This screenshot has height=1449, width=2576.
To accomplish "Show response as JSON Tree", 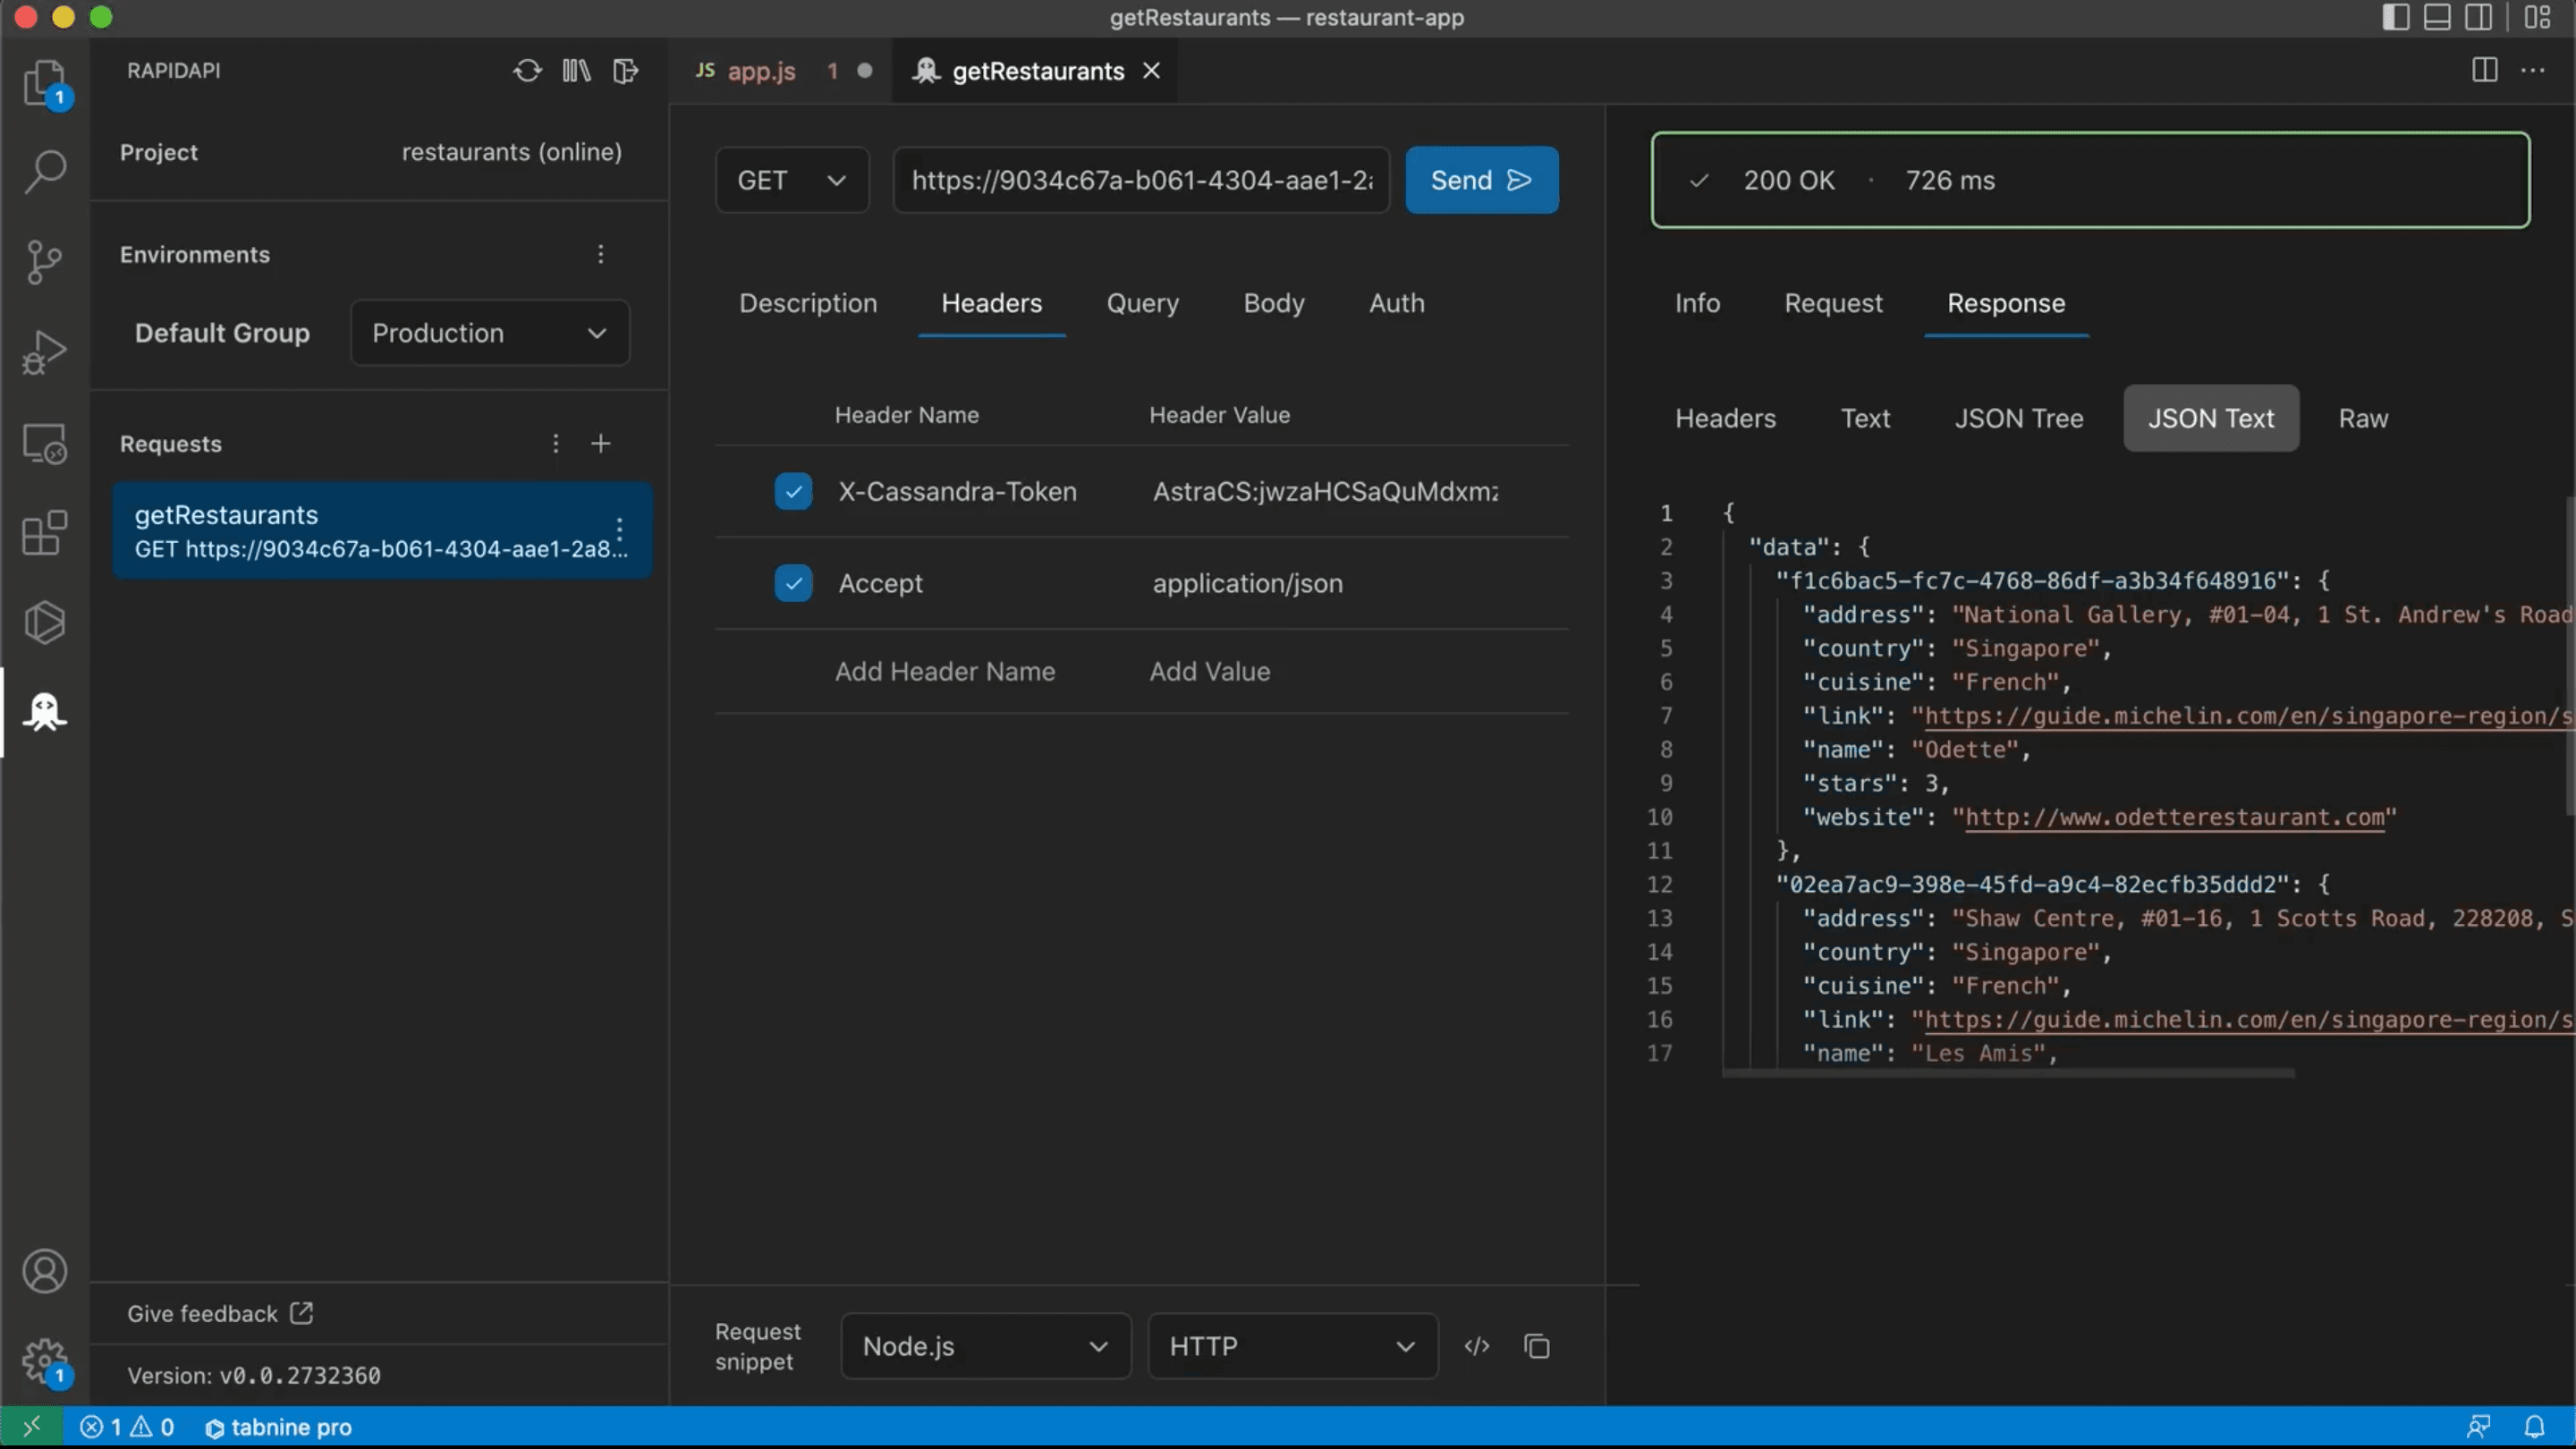I will 2019,418.
